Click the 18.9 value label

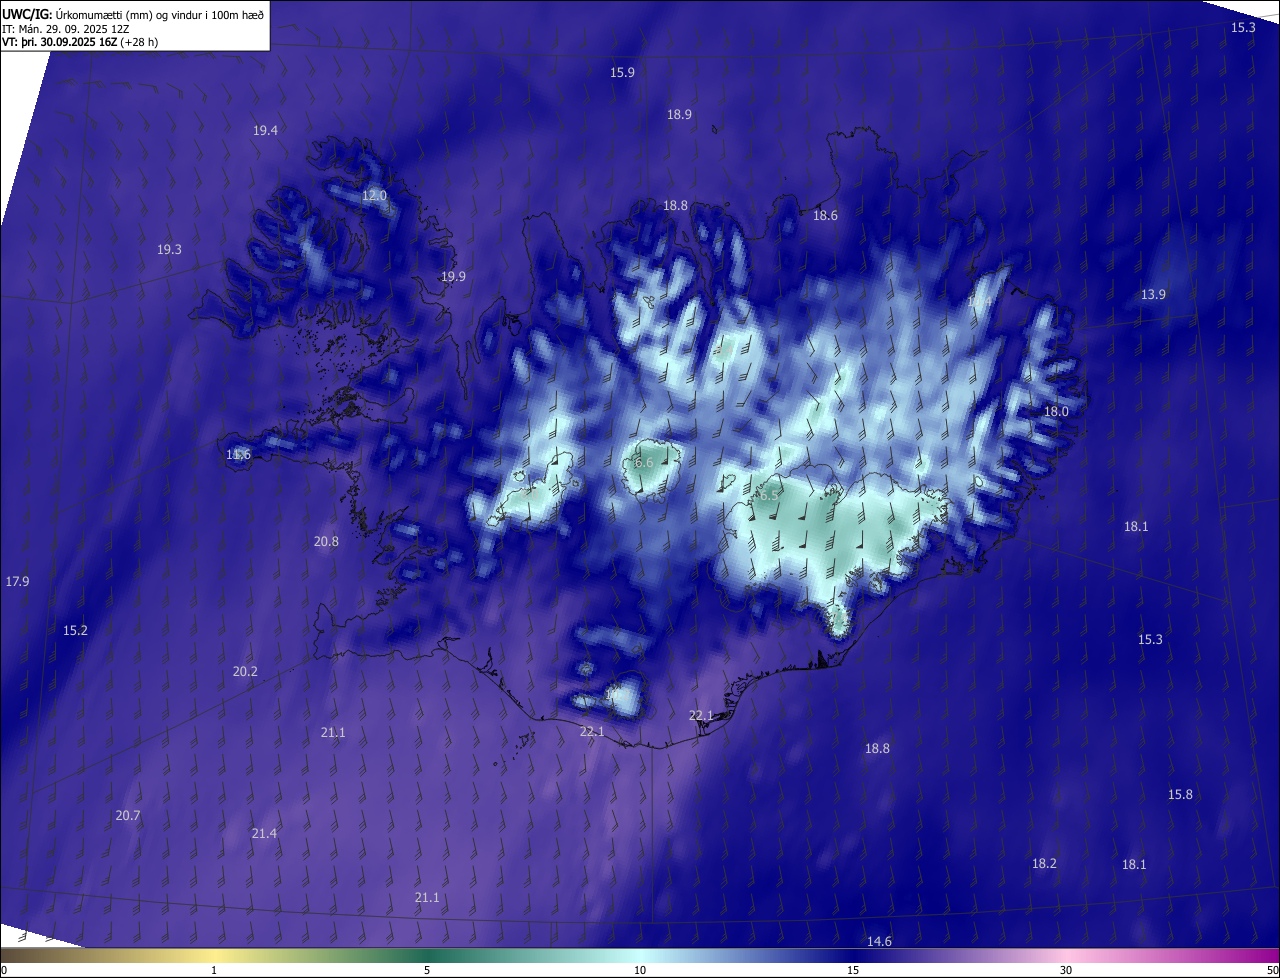coord(679,115)
